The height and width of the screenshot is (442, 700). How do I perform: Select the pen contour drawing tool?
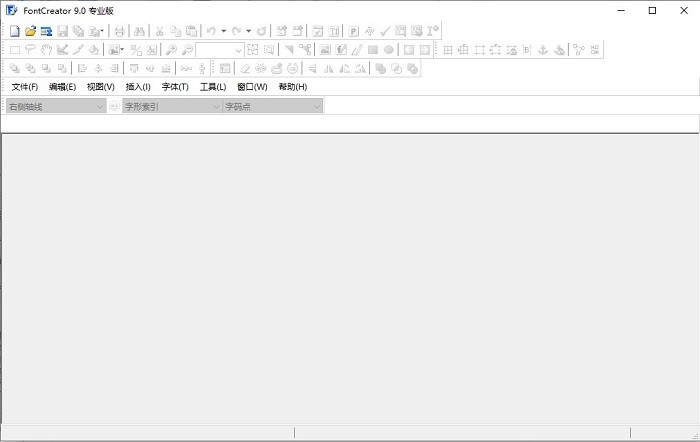(357, 50)
